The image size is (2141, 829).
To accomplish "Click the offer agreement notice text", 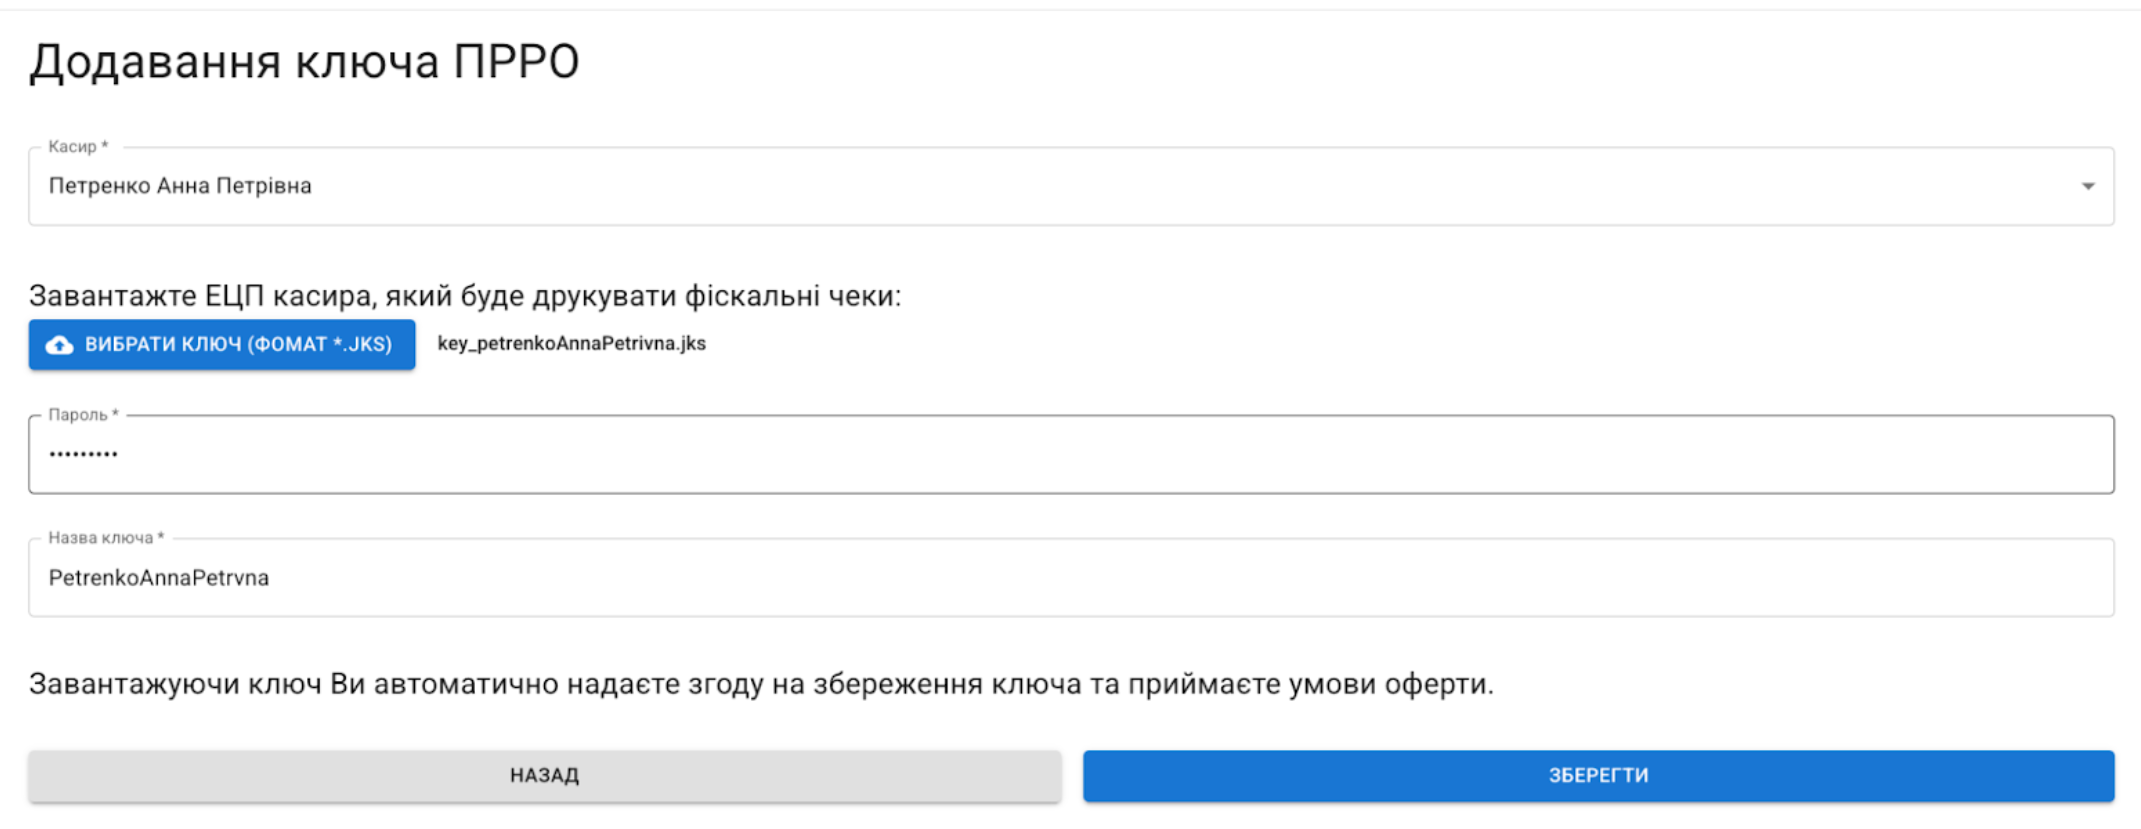I will click(x=760, y=684).
